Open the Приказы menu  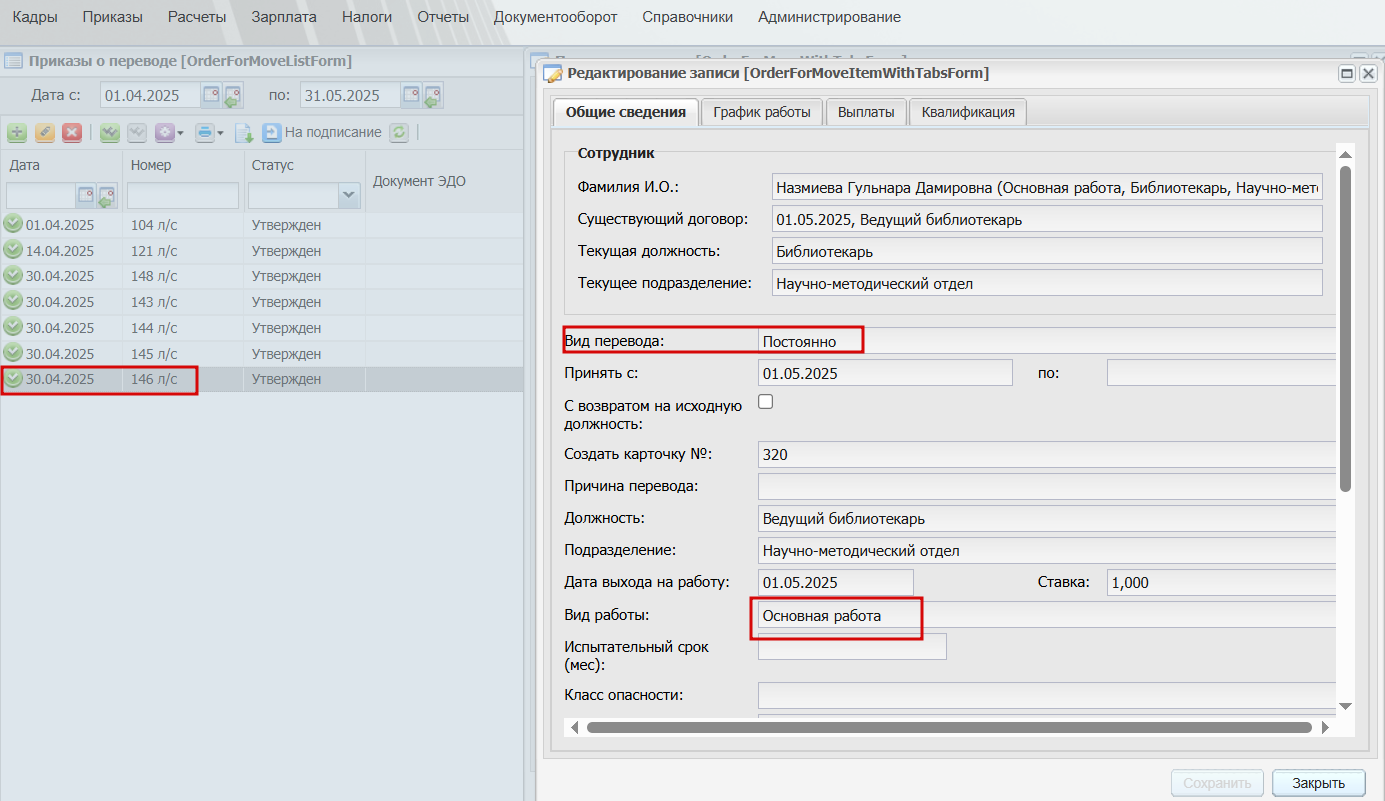coord(113,17)
